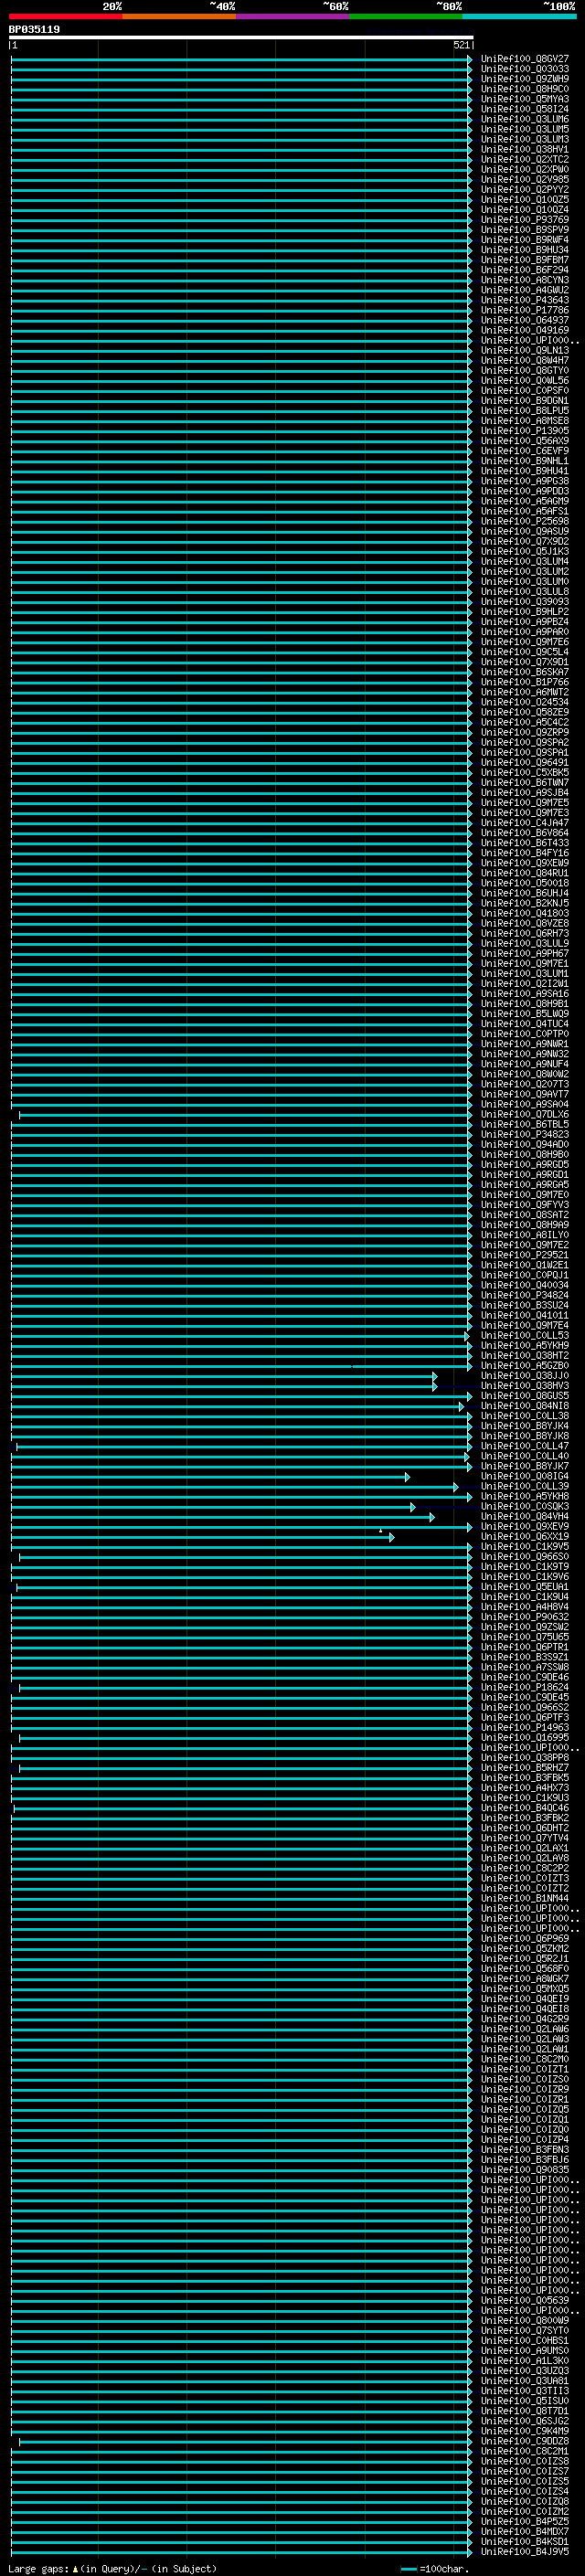Image resolution: width=585 pixels, height=2576 pixels.
Task: Select the UniRef100_Q9XEV9 entry
Action: click(524, 1527)
